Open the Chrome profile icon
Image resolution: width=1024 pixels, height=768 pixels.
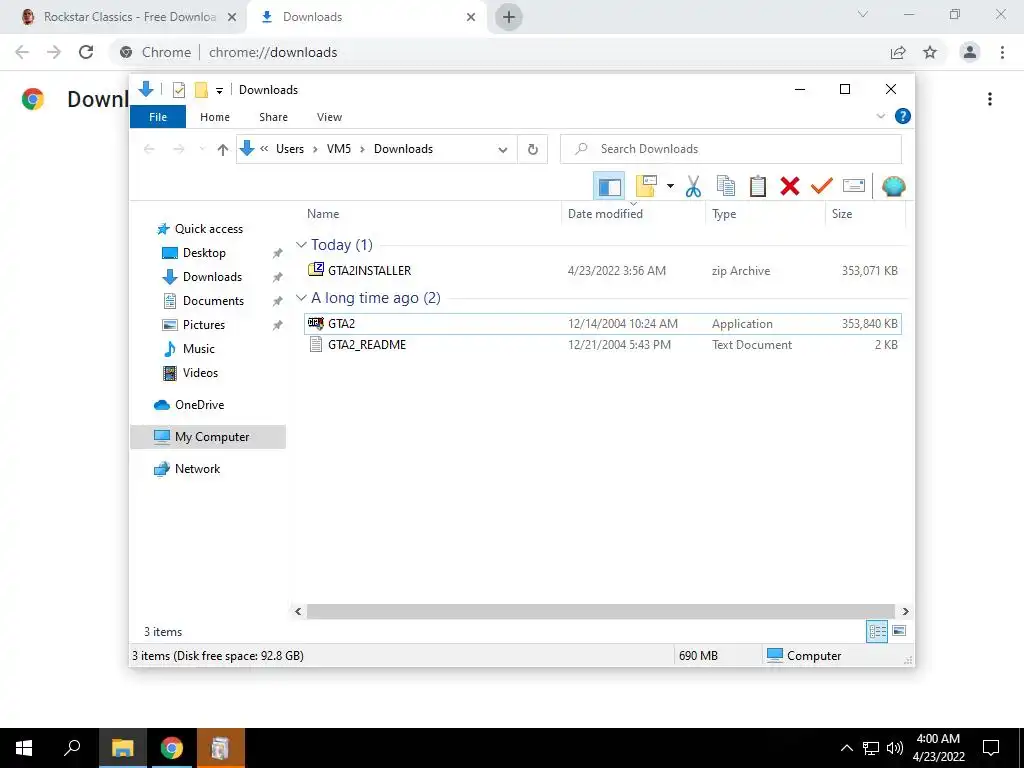tap(970, 52)
